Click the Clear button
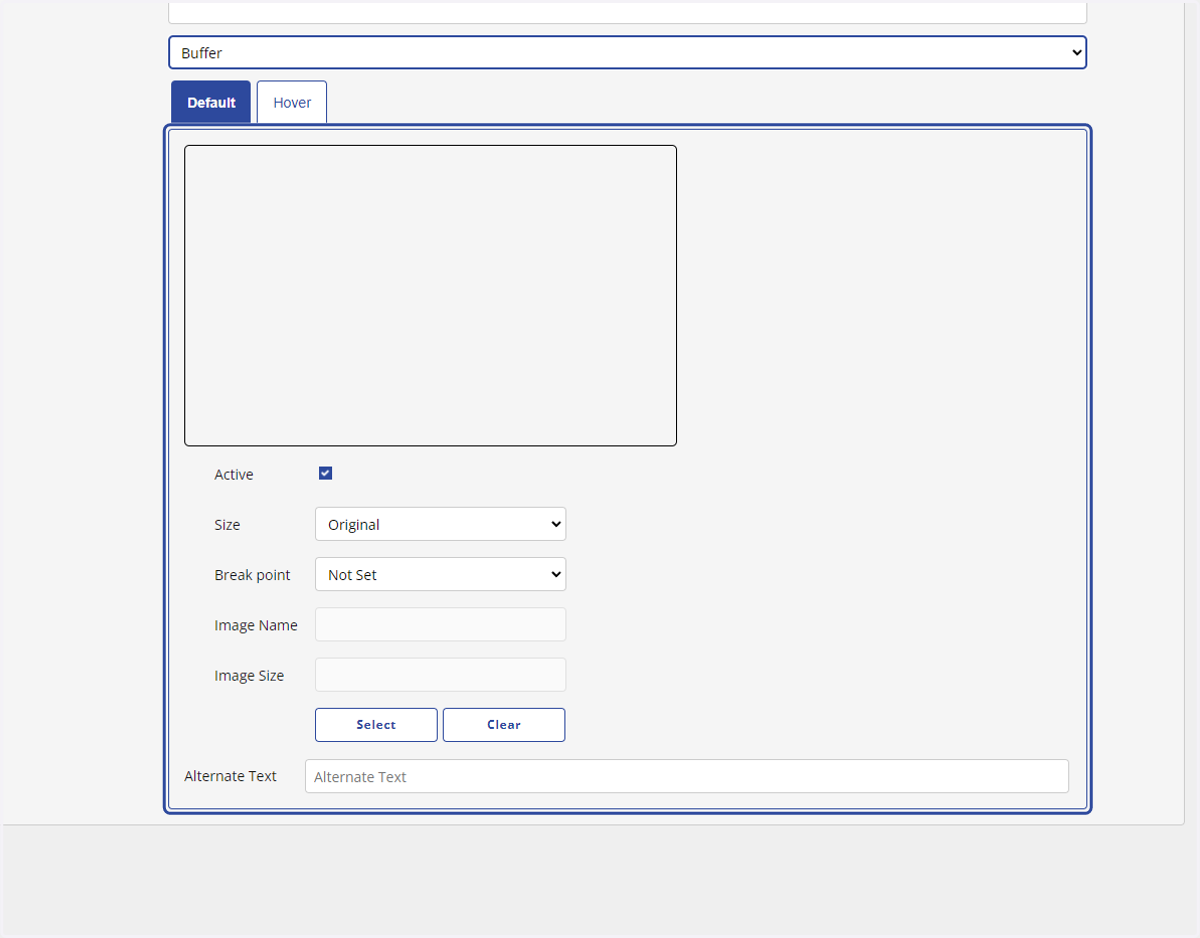Screen dimensions: 1200x938 tap(504, 725)
